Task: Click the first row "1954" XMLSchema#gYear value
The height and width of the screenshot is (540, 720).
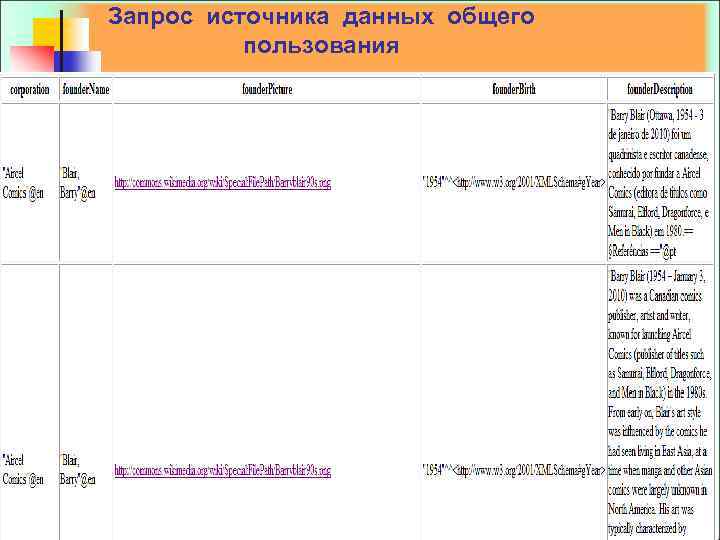Action: (513, 183)
